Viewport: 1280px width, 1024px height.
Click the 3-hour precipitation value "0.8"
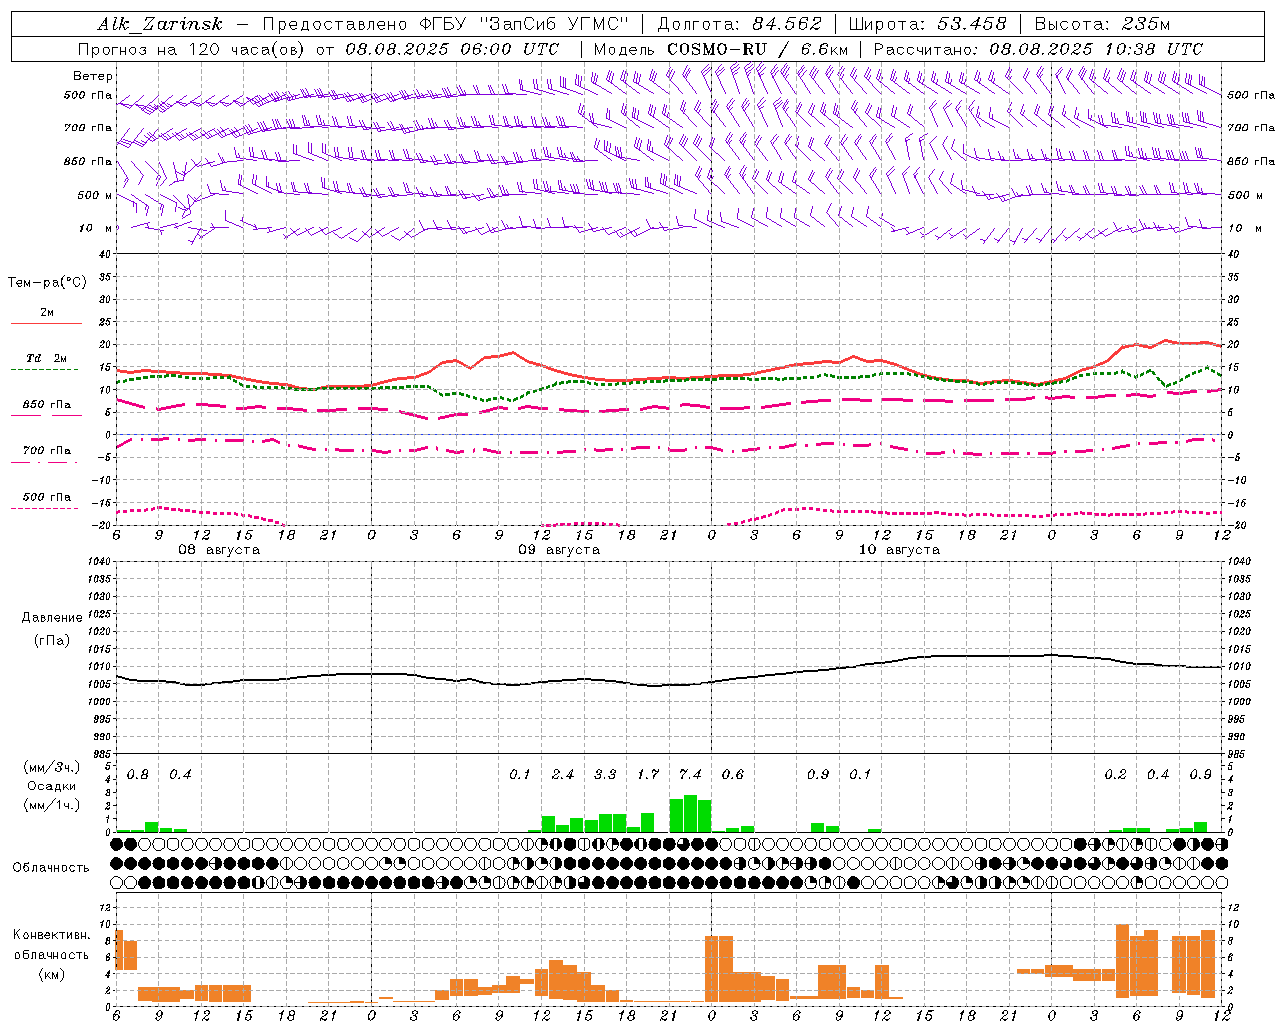tap(138, 774)
